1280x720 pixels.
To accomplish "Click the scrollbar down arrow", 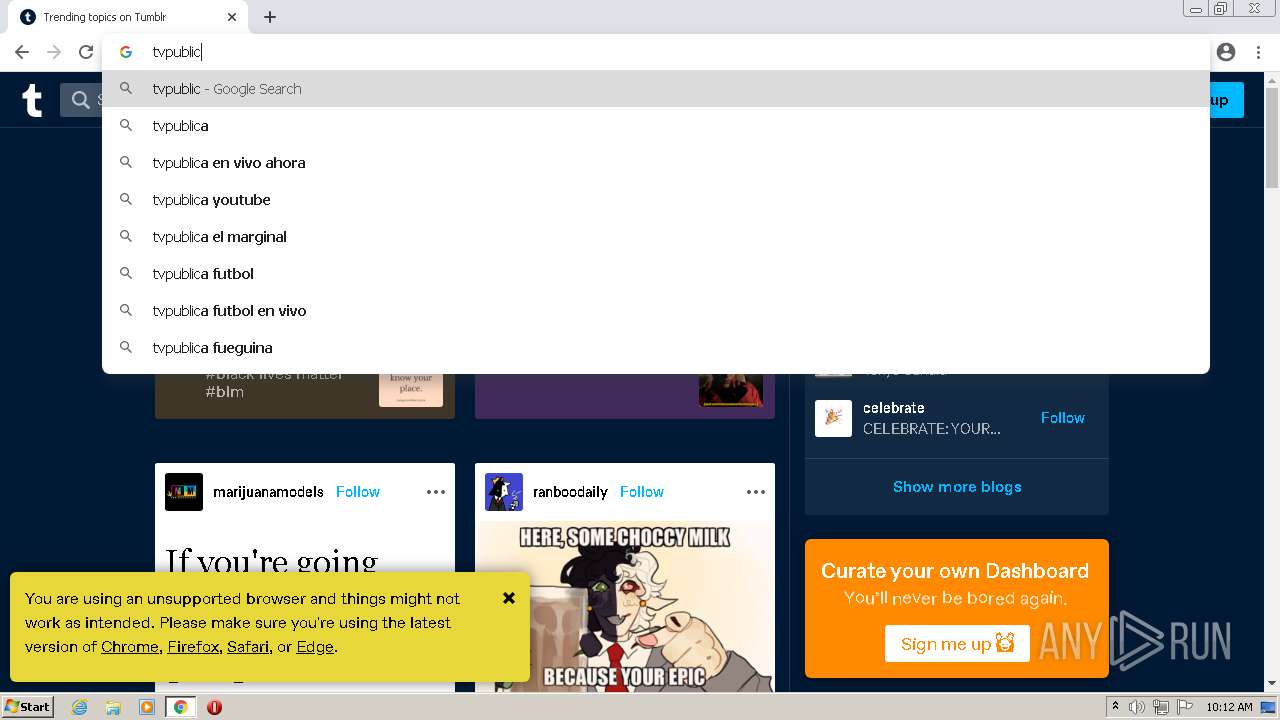I will pos(1272,684).
